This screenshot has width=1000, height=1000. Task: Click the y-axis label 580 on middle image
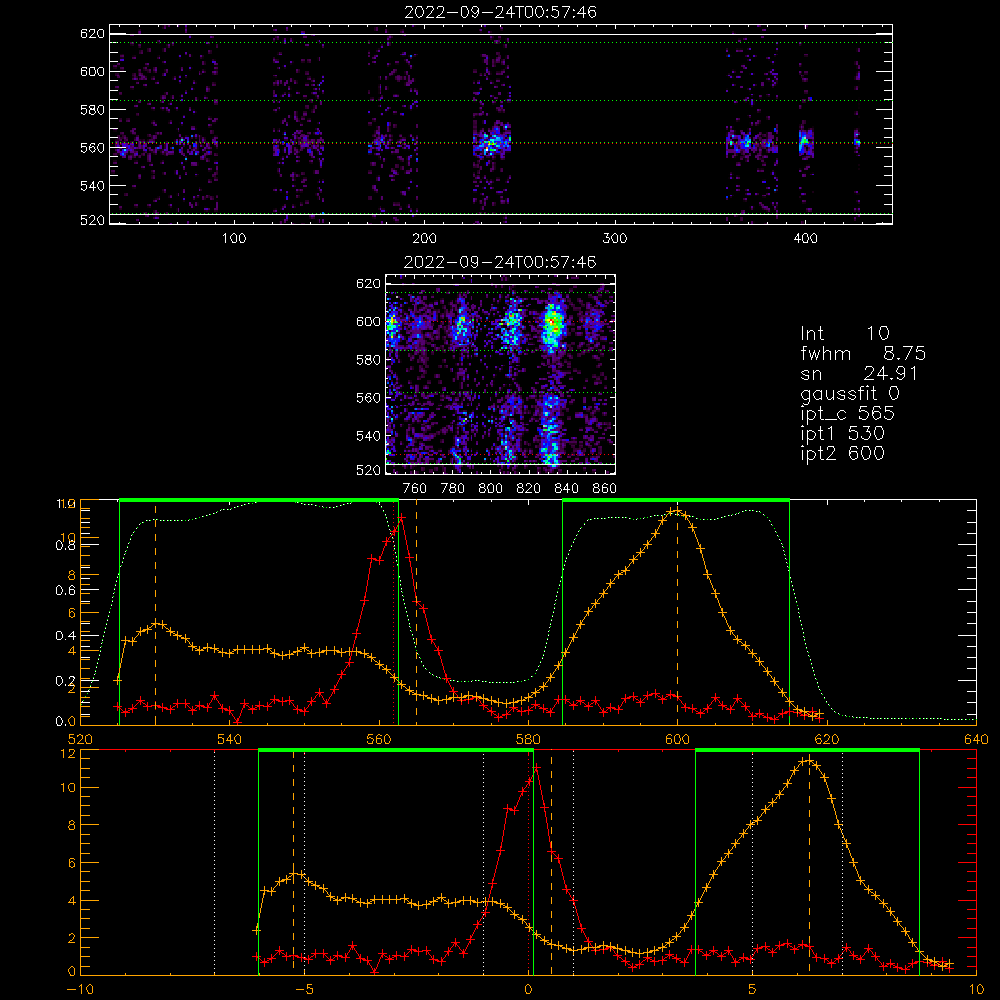click(369, 360)
